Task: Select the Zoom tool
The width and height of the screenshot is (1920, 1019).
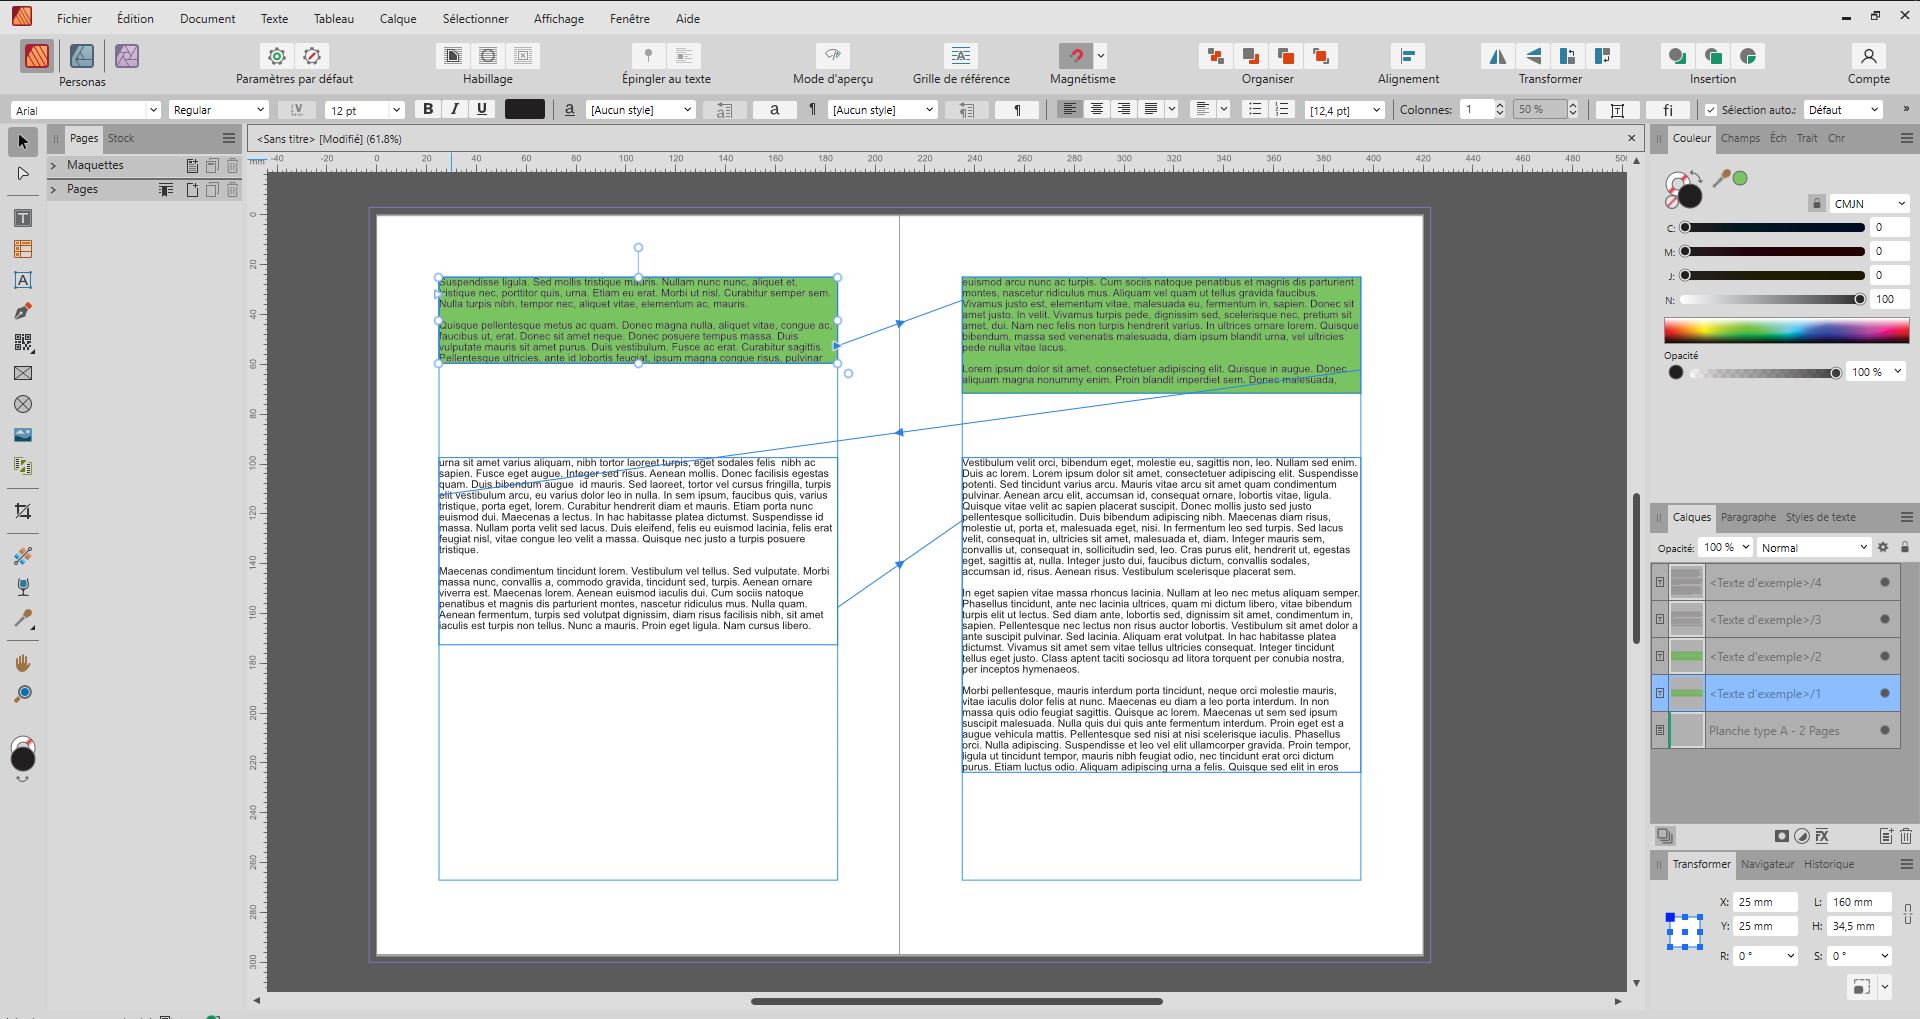Action: tap(23, 694)
